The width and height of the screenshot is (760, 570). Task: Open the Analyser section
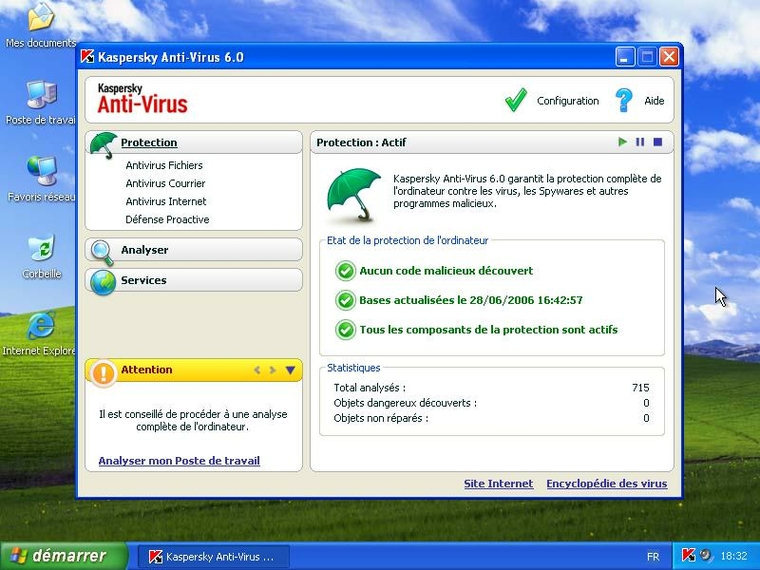point(194,250)
